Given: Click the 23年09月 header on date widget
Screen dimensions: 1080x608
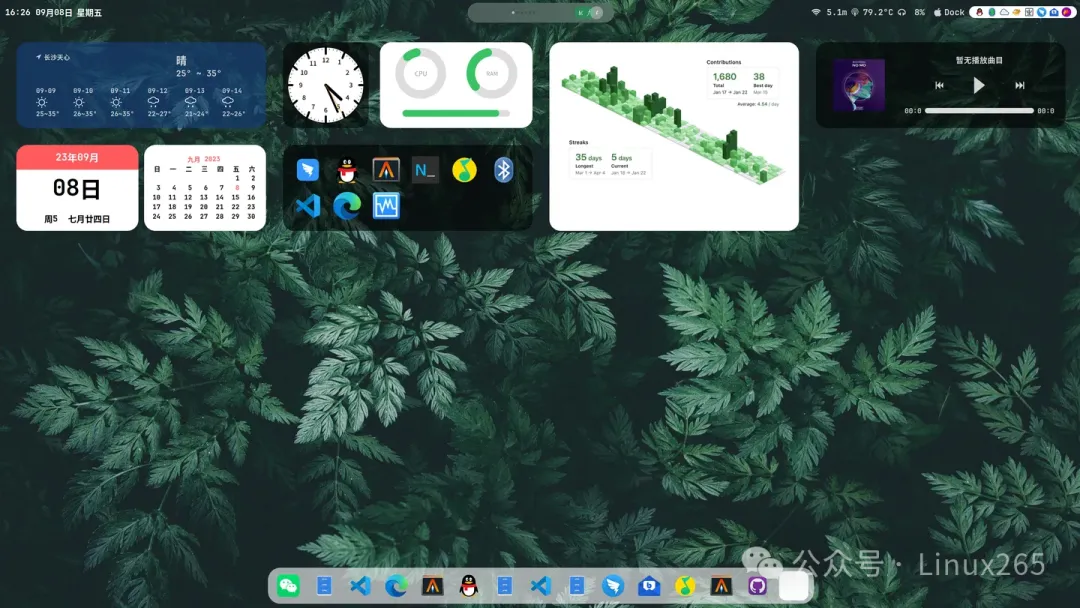Looking at the screenshot, I should click(77, 157).
